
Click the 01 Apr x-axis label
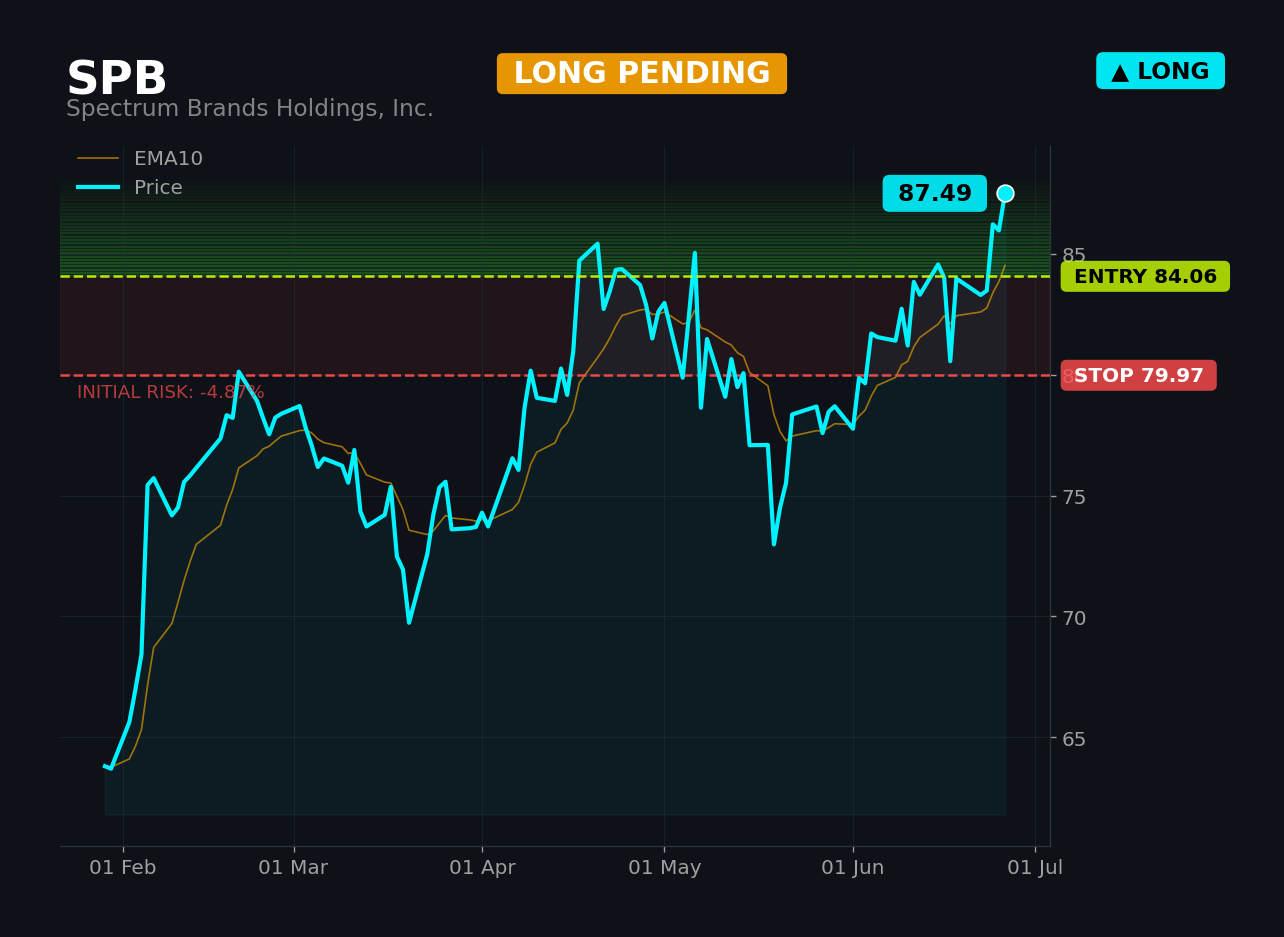coord(482,868)
